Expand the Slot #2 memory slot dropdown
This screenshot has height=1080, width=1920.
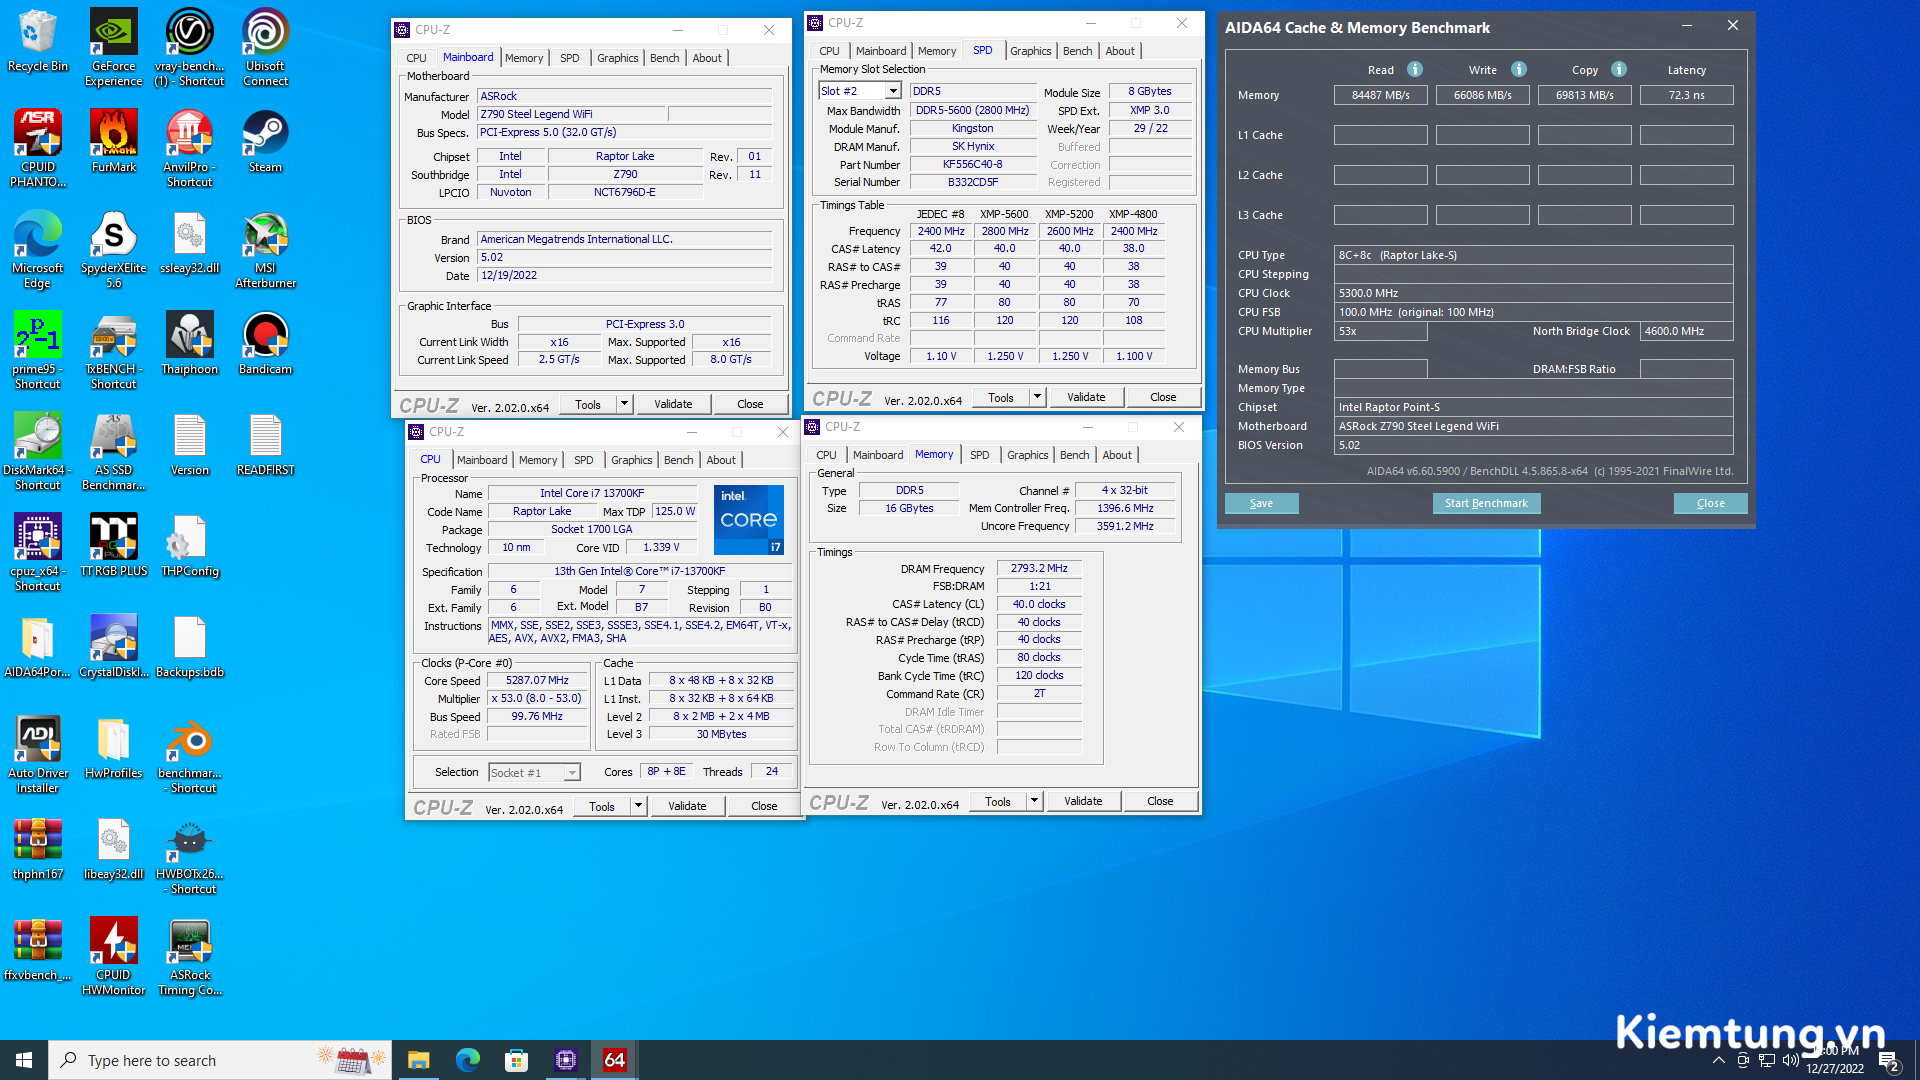coord(893,91)
